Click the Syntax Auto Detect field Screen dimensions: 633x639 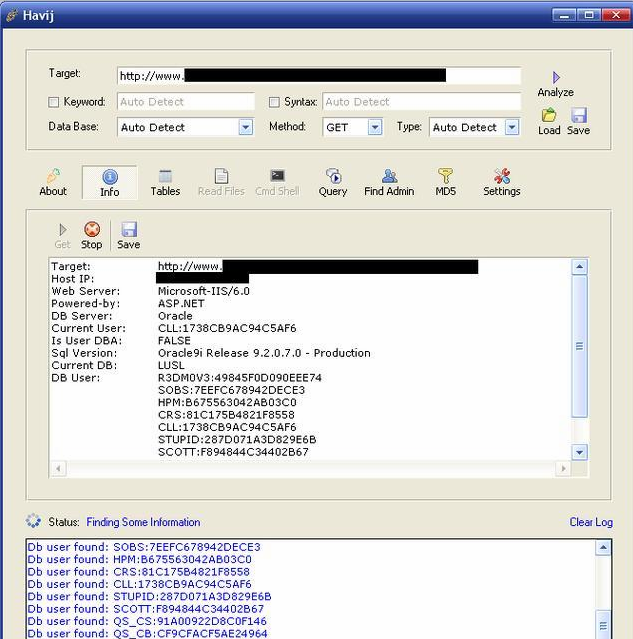point(421,101)
